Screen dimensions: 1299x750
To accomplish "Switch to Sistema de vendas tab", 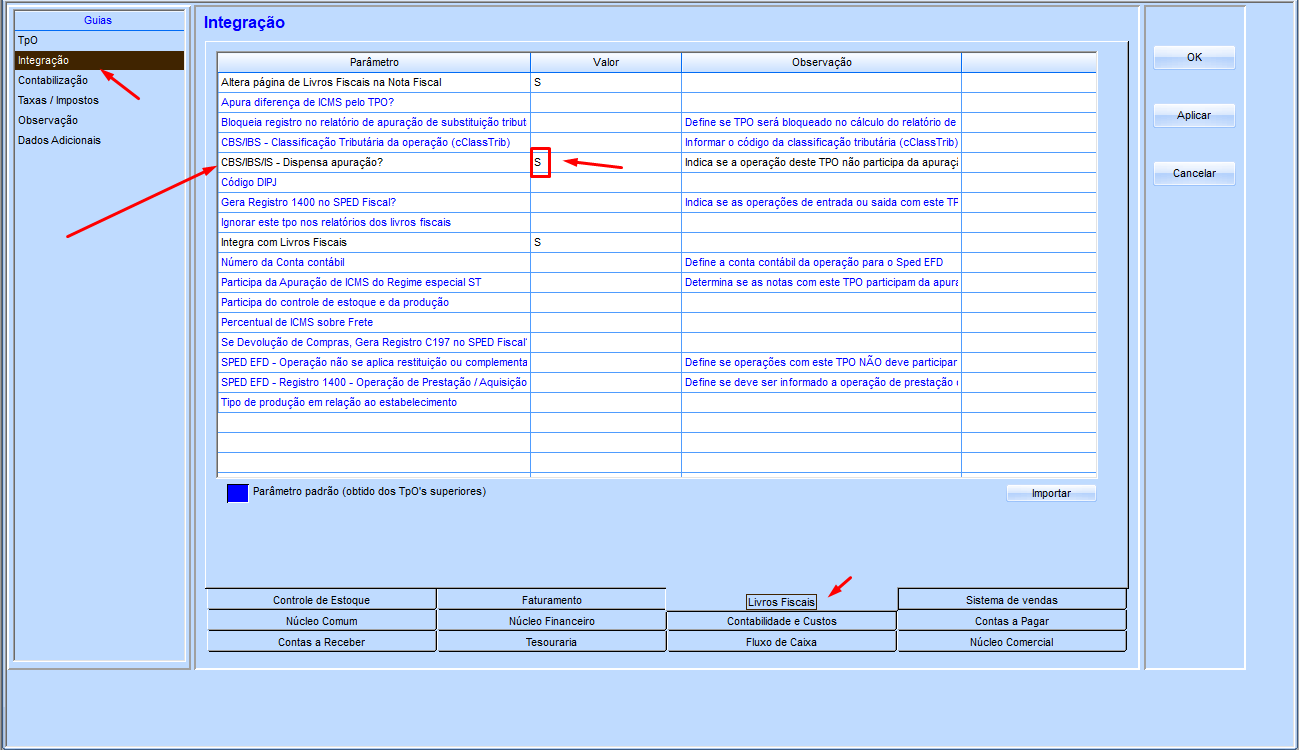I will (x=1011, y=600).
